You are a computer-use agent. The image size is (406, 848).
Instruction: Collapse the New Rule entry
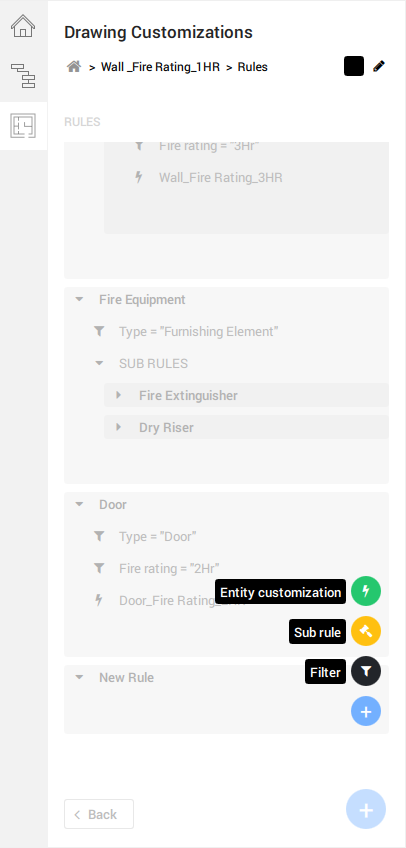(x=79, y=677)
